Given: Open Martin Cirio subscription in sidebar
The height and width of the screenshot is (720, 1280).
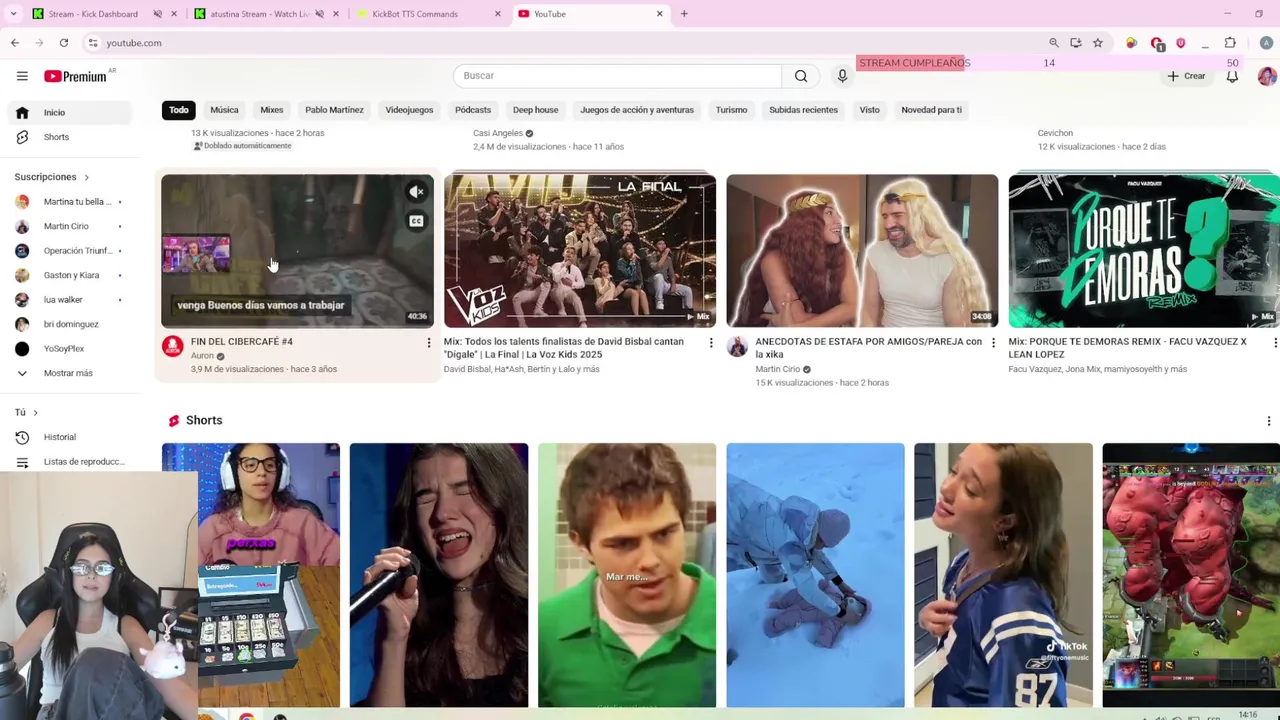Looking at the screenshot, I should click(x=68, y=226).
